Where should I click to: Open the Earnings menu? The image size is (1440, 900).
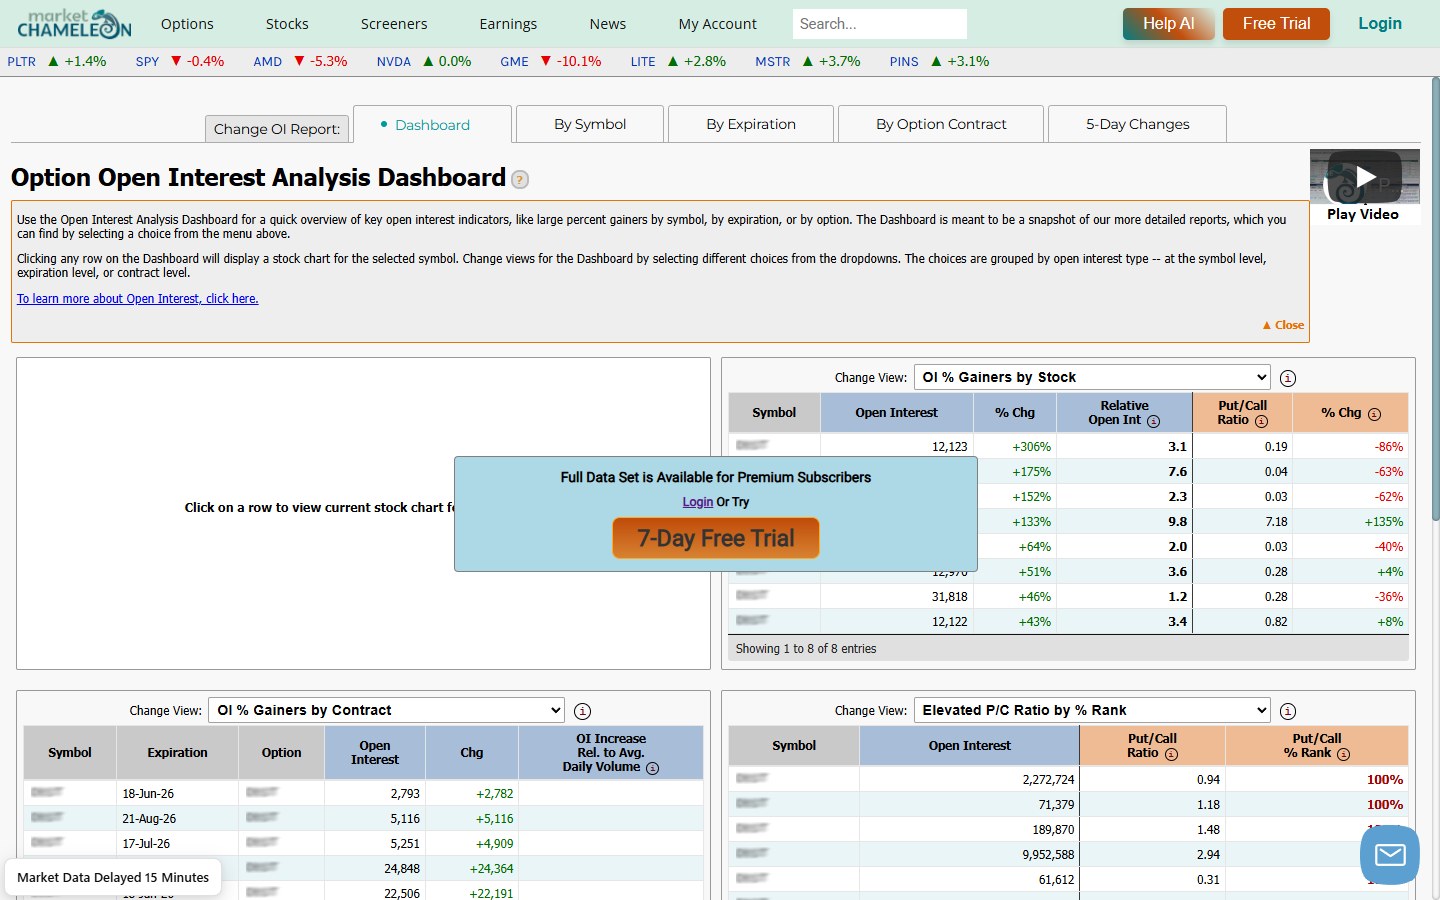(x=508, y=24)
